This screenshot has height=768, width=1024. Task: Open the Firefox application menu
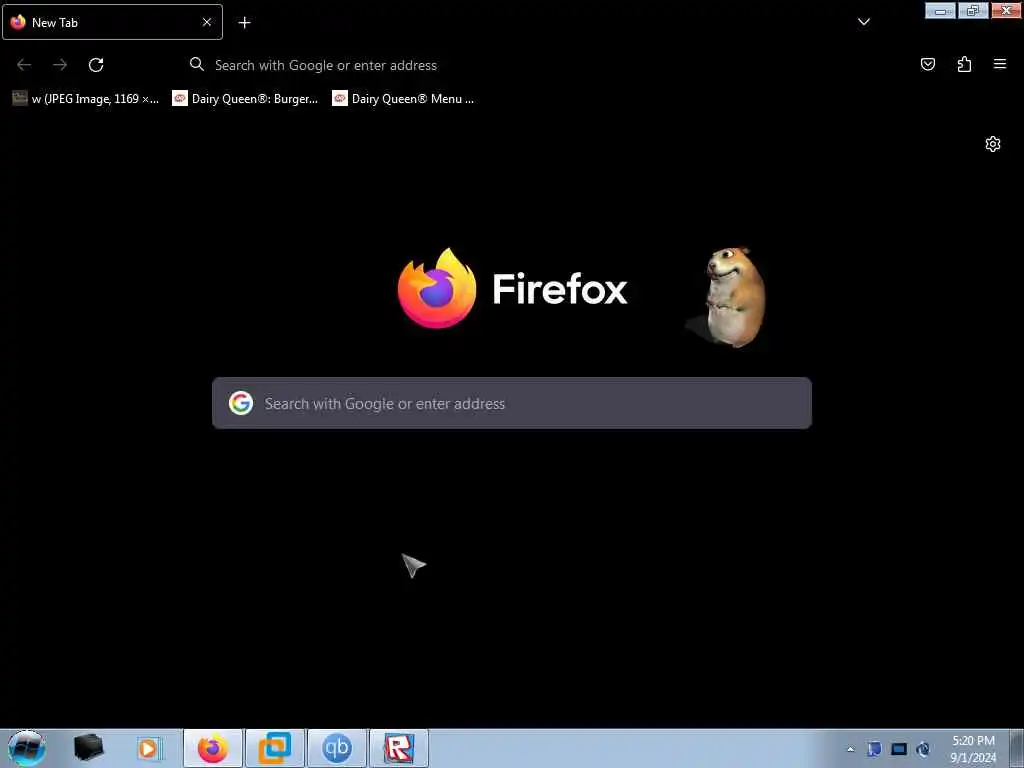tap(999, 64)
